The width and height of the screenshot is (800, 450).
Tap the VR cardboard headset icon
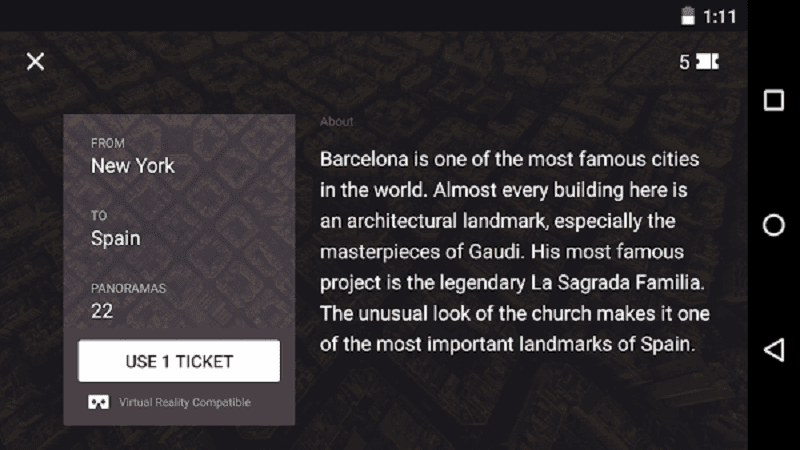click(99, 402)
